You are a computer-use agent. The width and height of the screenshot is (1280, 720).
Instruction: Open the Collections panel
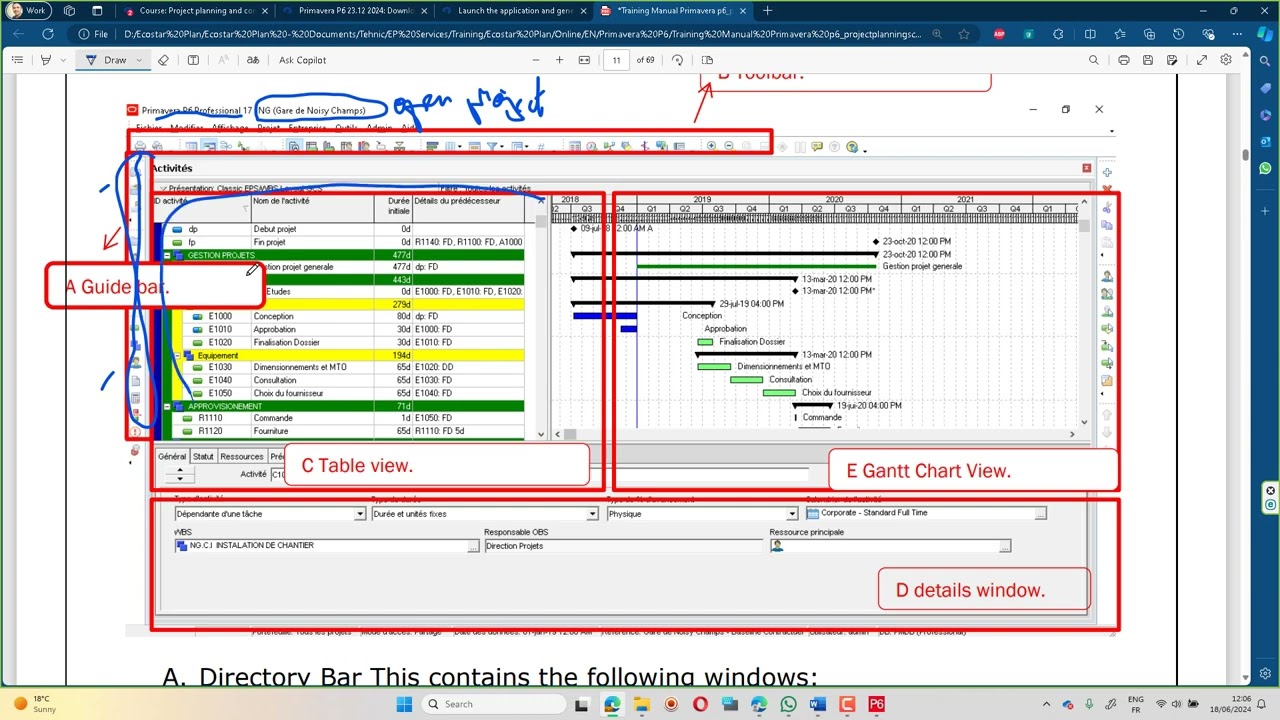pyautogui.click(x=1149, y=33)
